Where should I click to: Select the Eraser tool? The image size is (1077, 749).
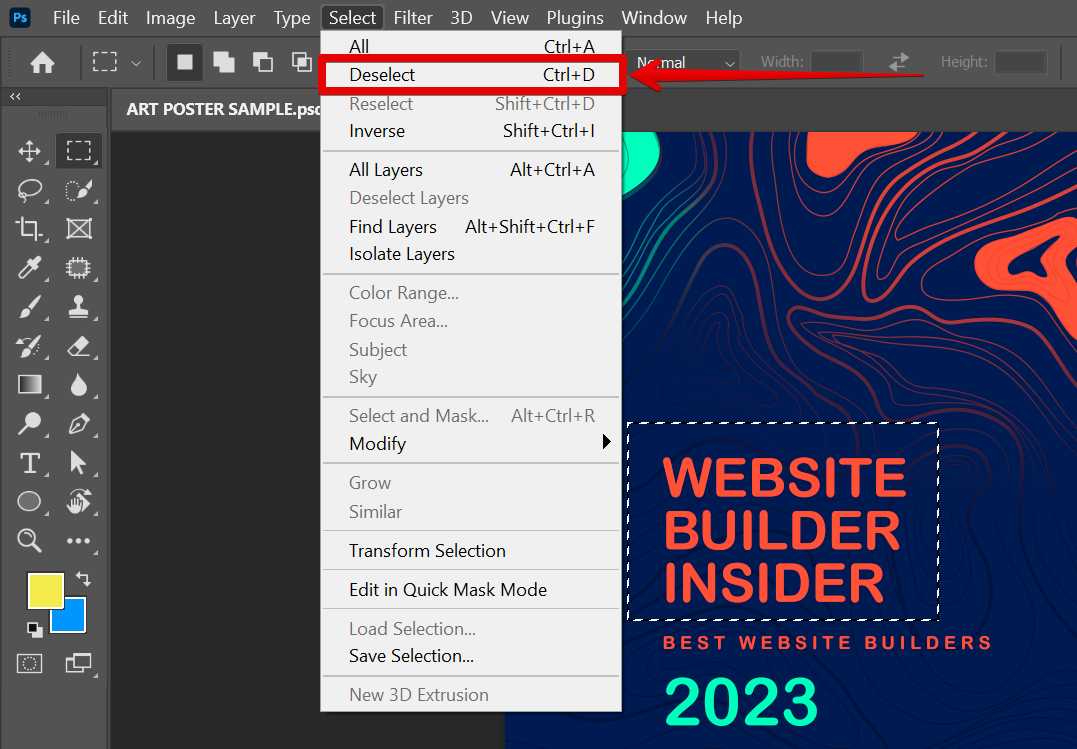click(80, 346)
